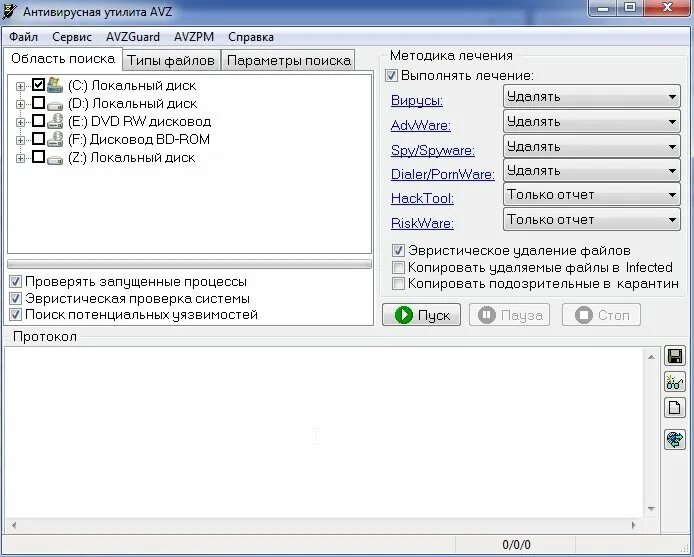
Task: Check the (D:) Локальный диск checkbox
Action: [x=39, y=103]
